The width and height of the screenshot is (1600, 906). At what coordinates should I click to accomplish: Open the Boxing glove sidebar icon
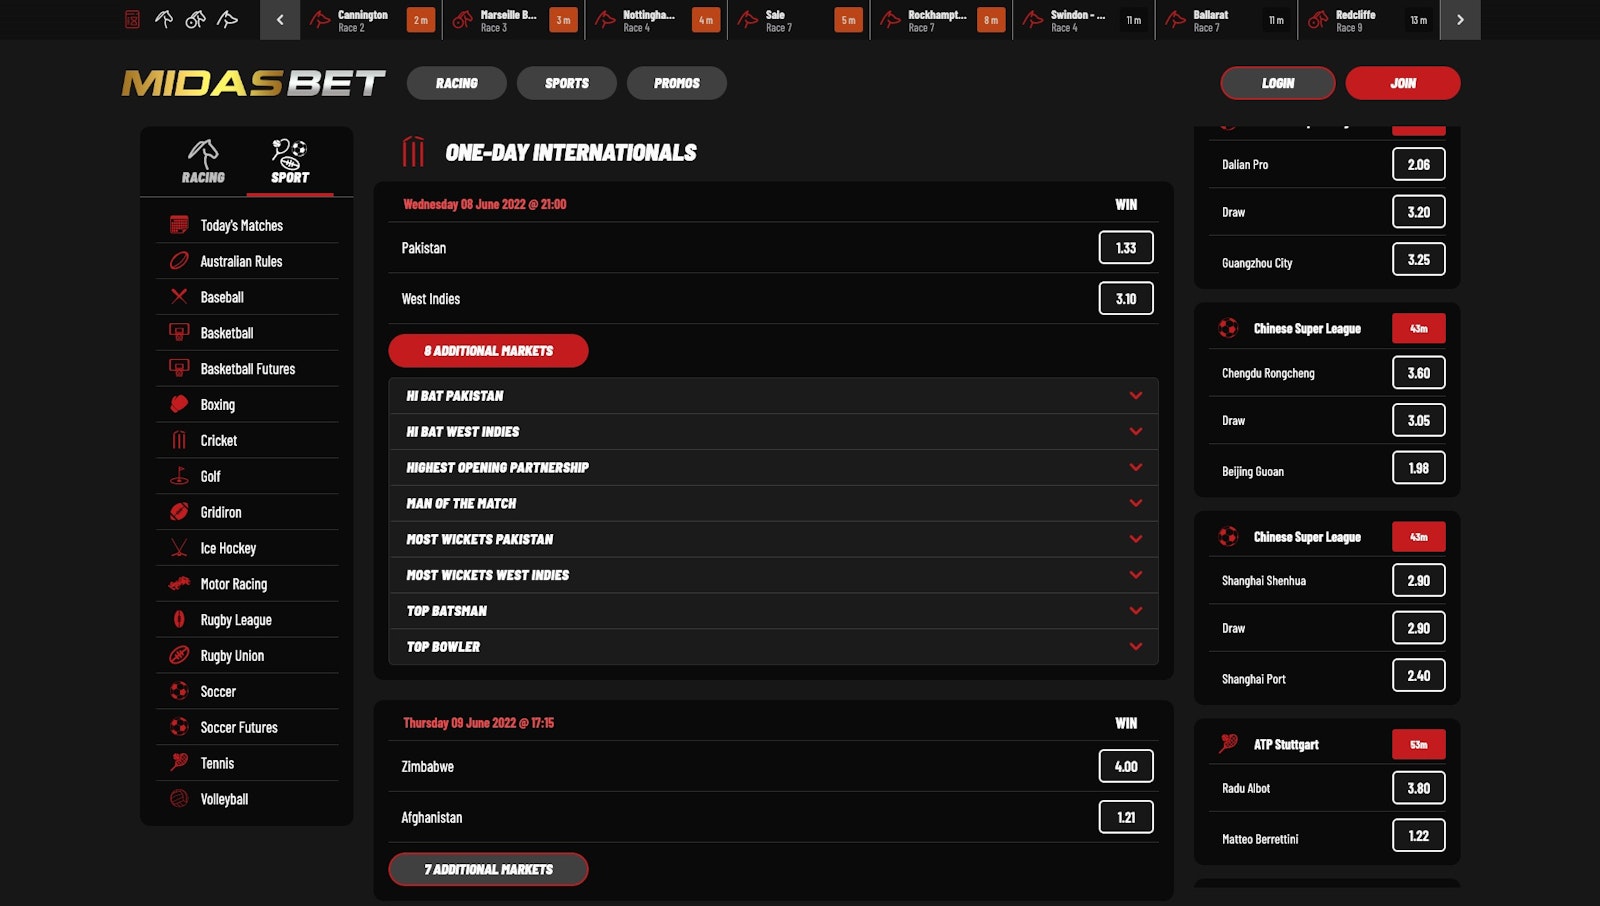pyautogui.click(x=179, y=404)
